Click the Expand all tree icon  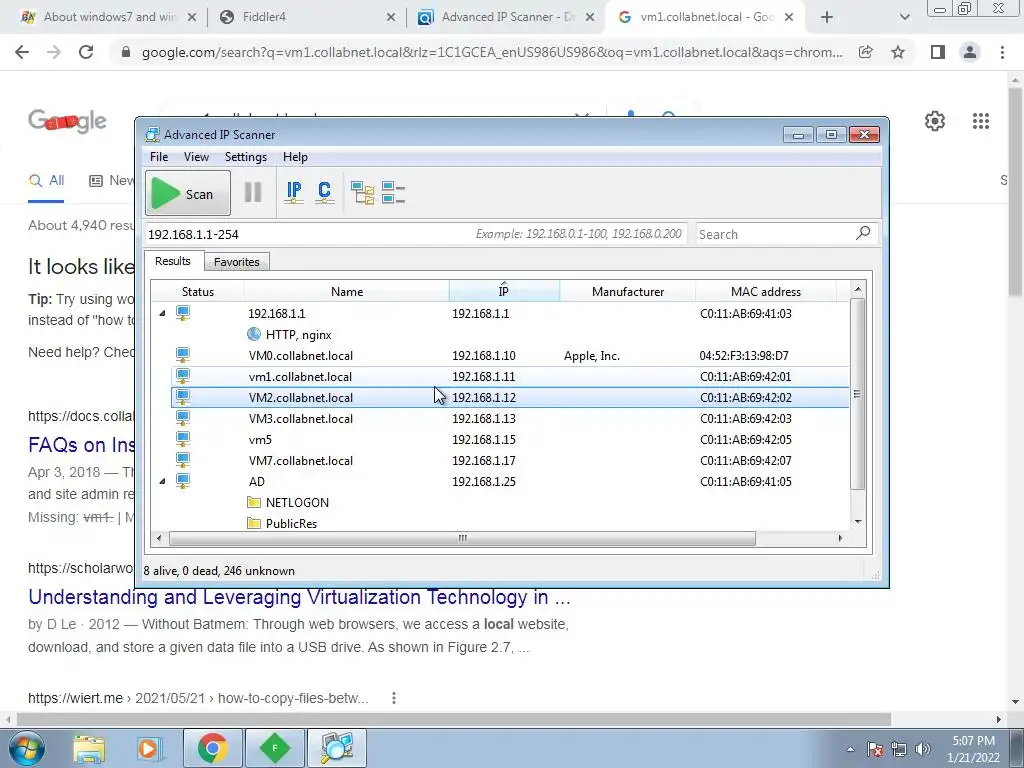(x=362, y=193)
